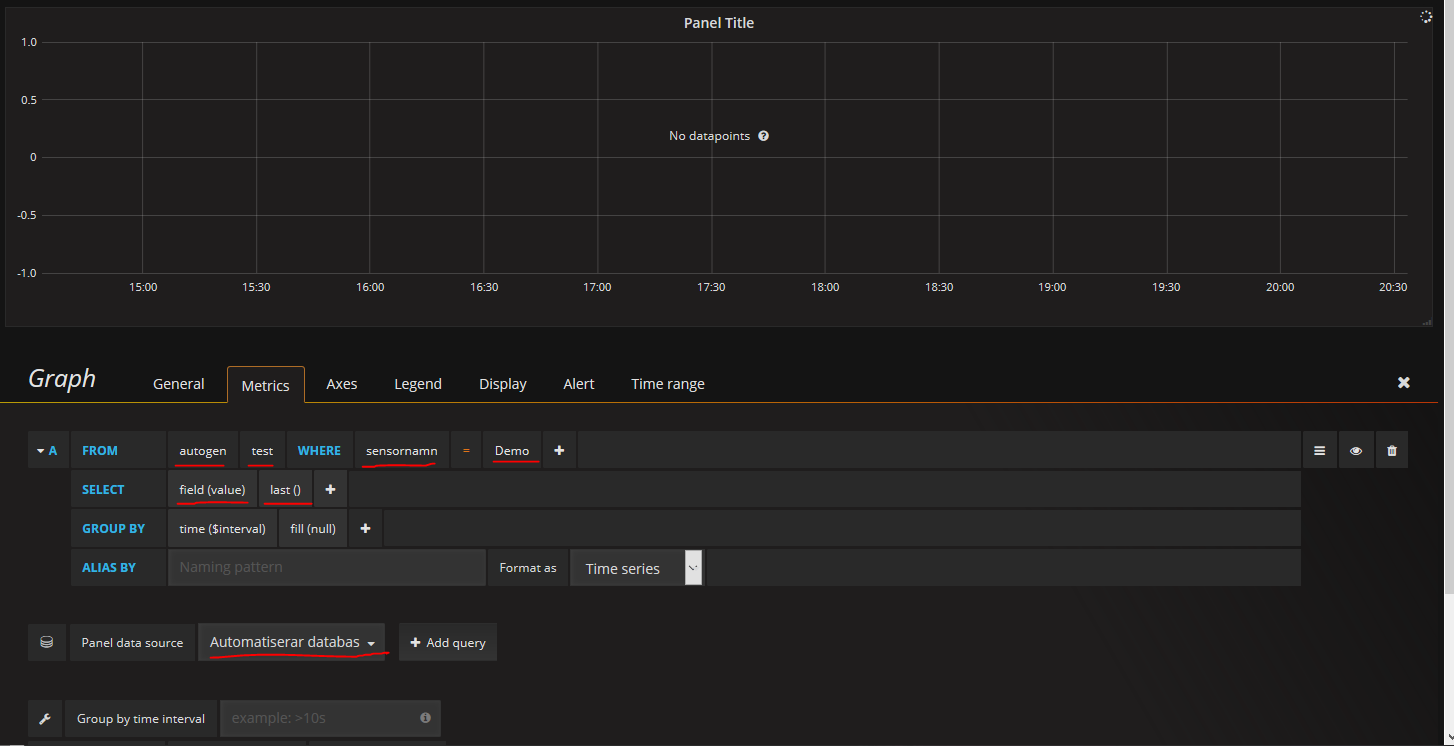Image resolution: width=1454 pixels, height=746 pixels.
Task: Edit the time ($interval) group by part
Action: pos(222,529)
